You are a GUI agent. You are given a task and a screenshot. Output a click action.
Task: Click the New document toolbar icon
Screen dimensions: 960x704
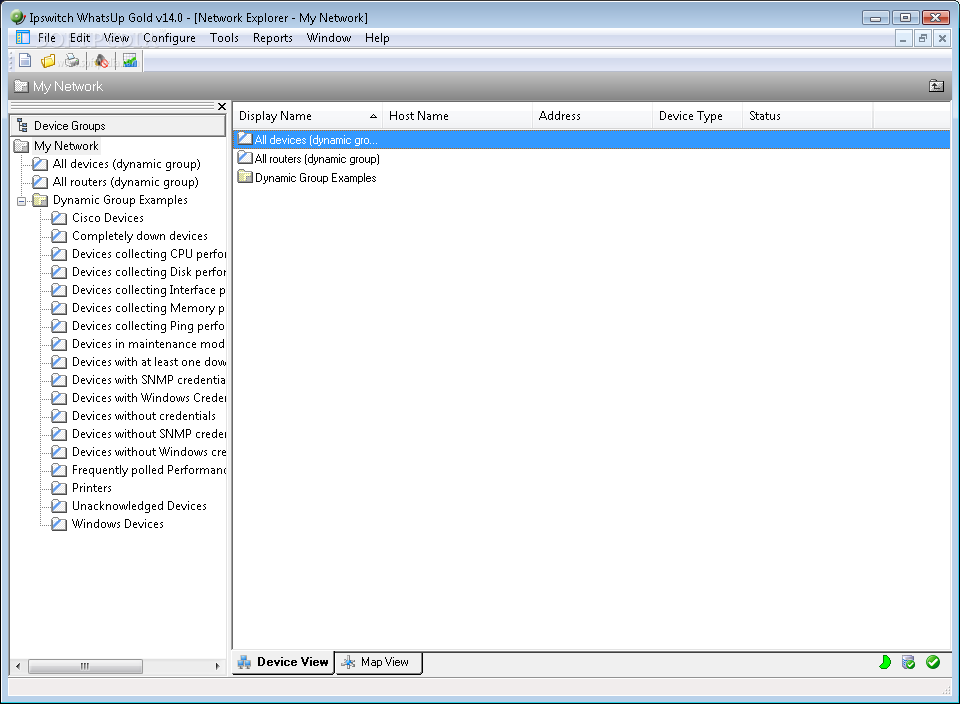(x=25, y=61)
